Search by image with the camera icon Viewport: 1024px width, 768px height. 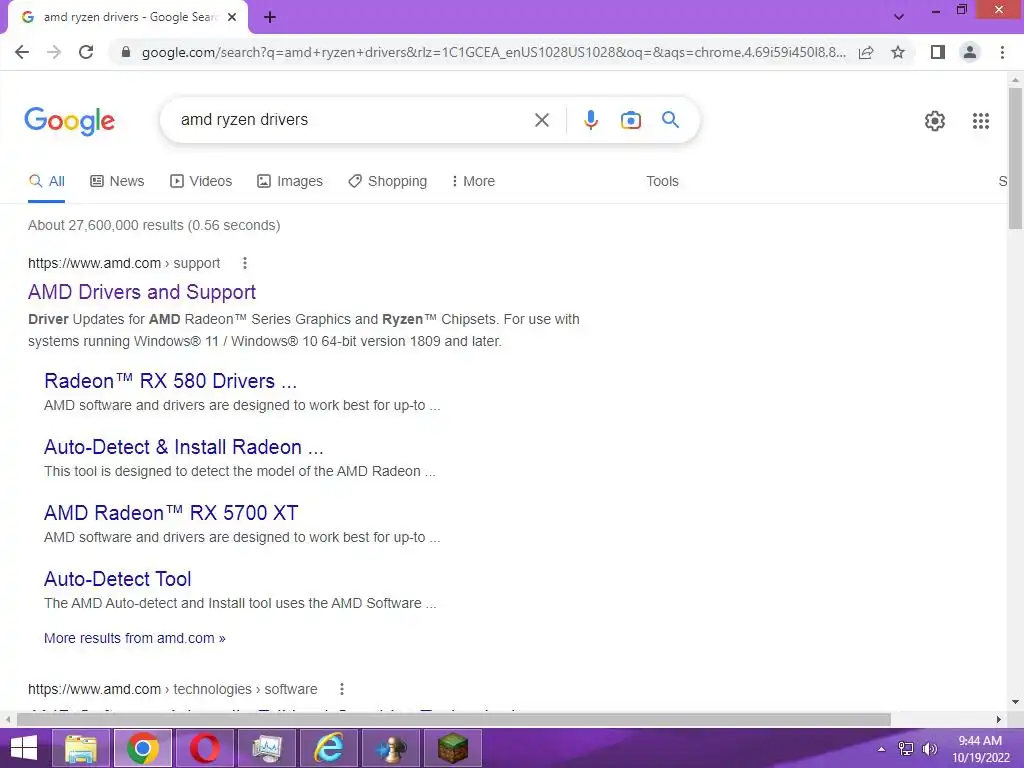(631, 120)
